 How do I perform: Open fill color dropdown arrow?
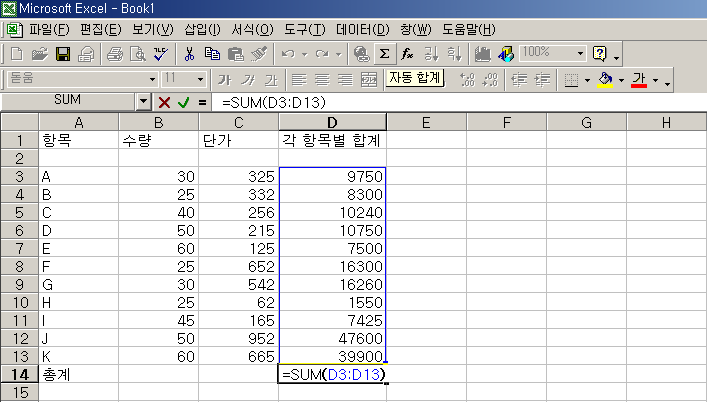(x=621, y=80)
